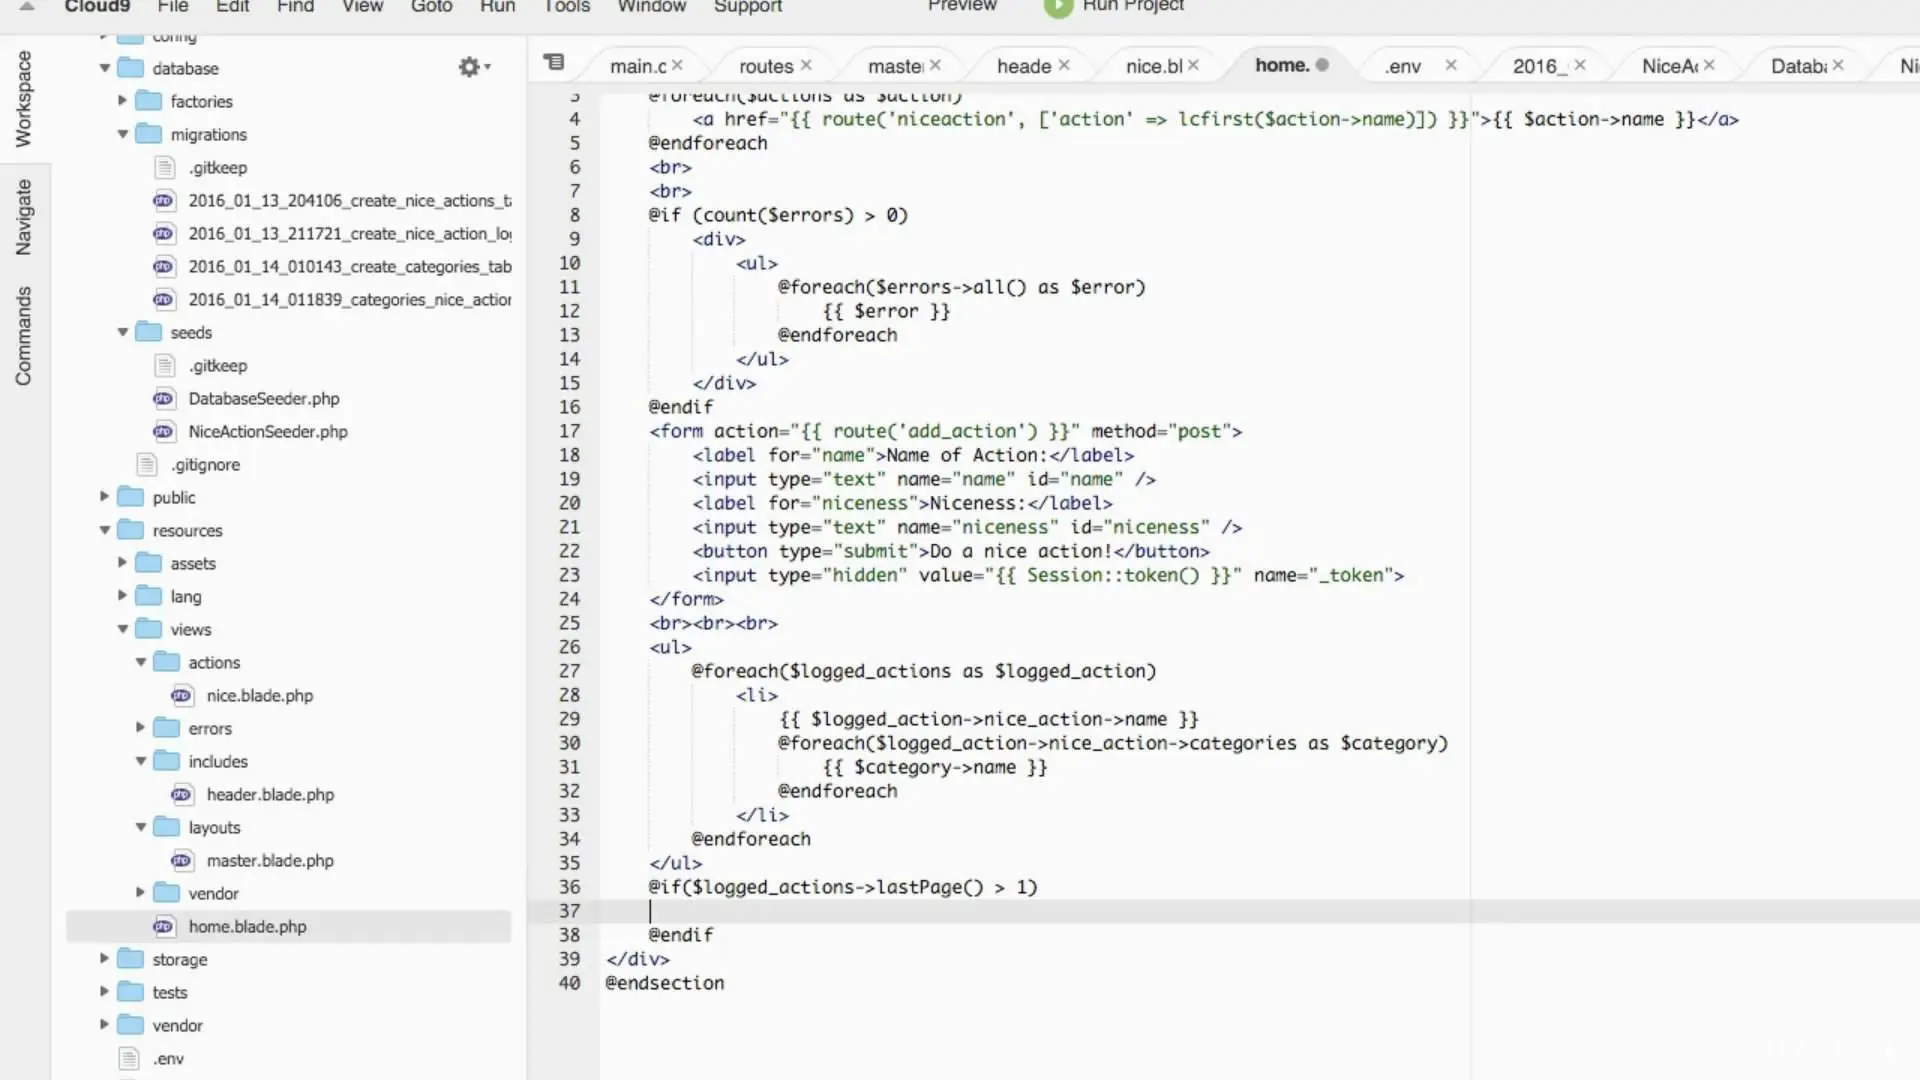Click the database folder icon
This screenshot has height=1080, width=1920.
131,68
